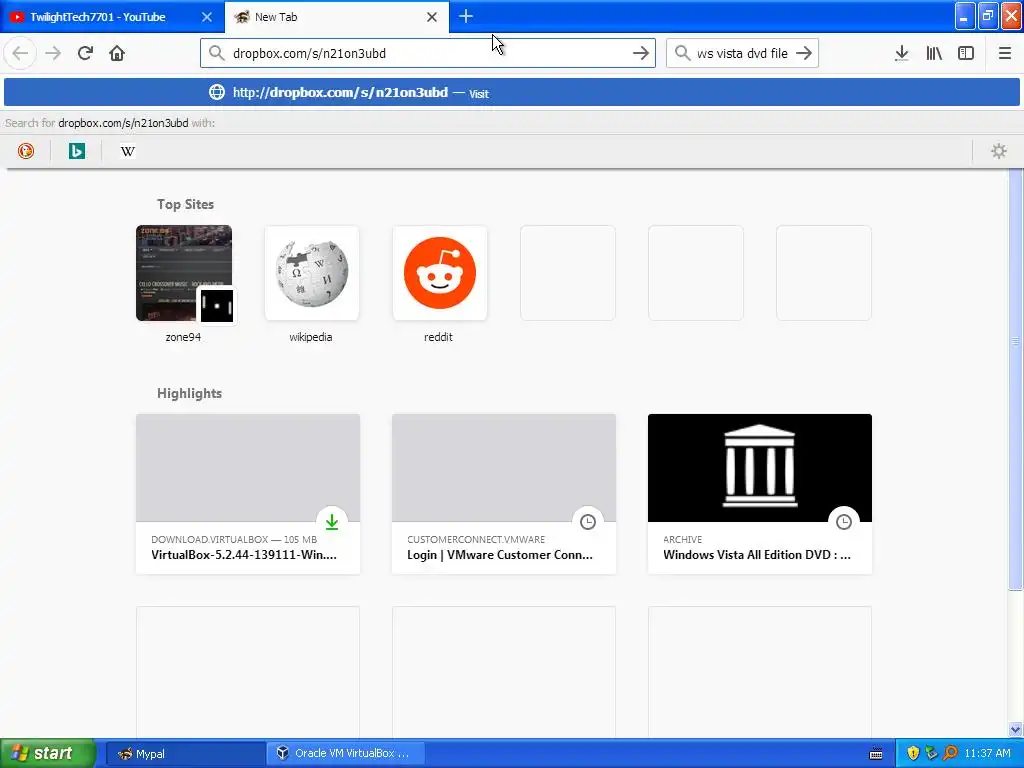Viewport: 1024px width, 768px height.
Task: Click the magnifier icon in the search box
Action: 682,53
